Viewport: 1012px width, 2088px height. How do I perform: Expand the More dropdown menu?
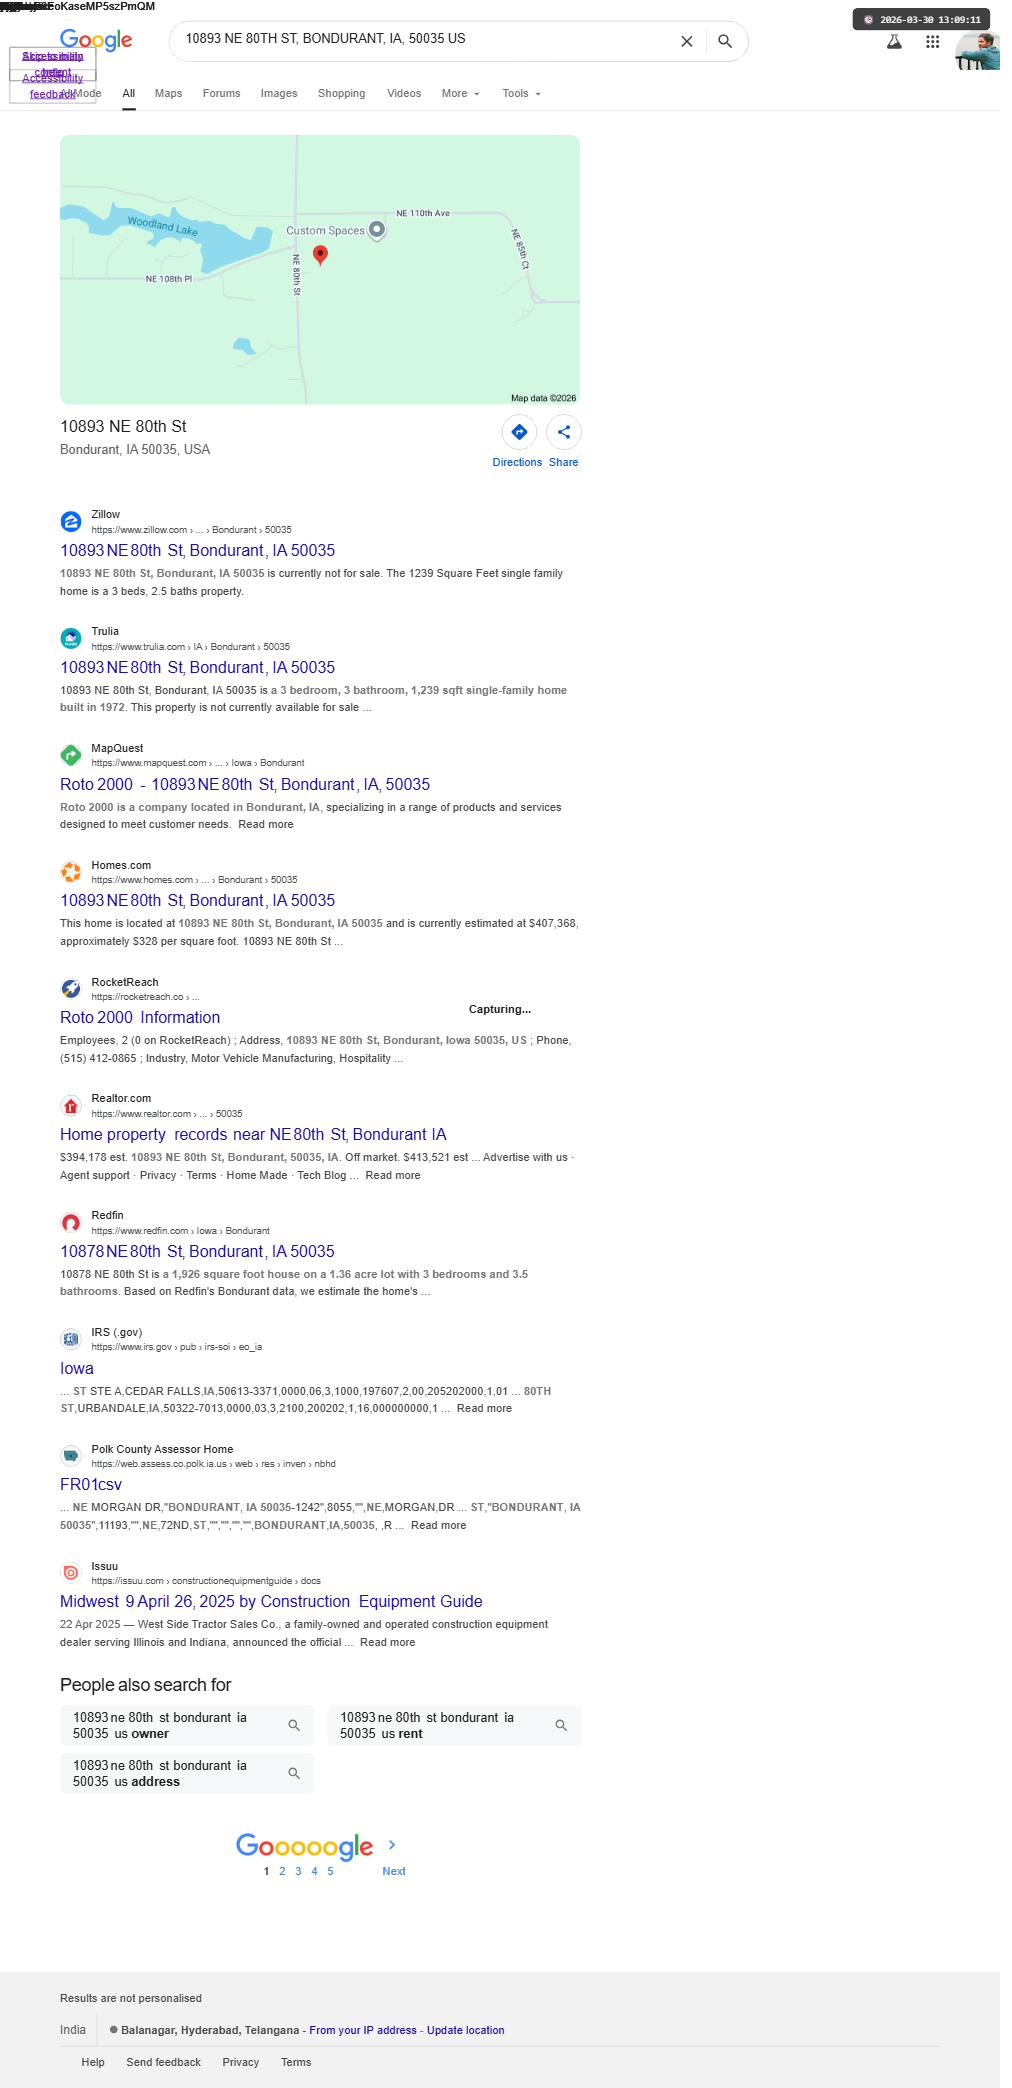(x=461, y=94)
